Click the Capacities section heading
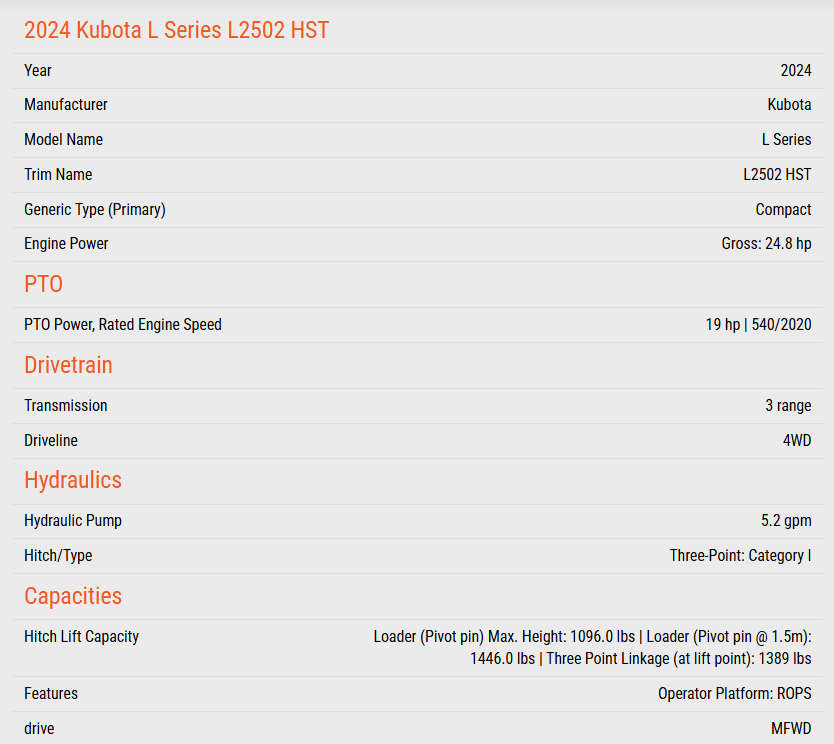Screen dimensions: 834x744 tap(73, 596)
